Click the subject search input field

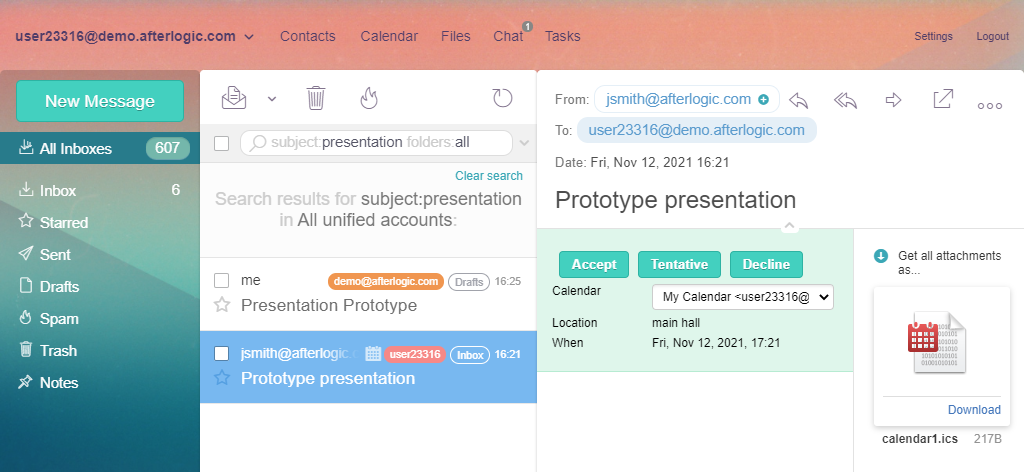pyautogui.click(x=380, y=142)
